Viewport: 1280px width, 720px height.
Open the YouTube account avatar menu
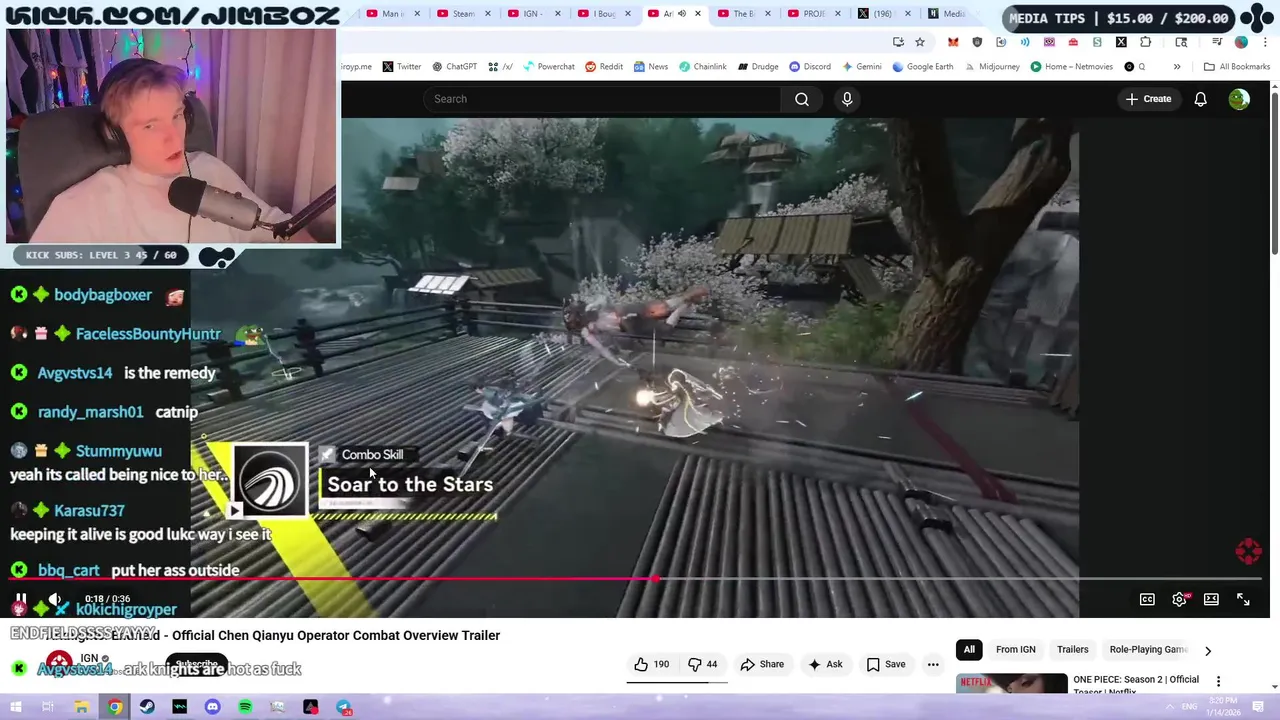(1239, 99)
